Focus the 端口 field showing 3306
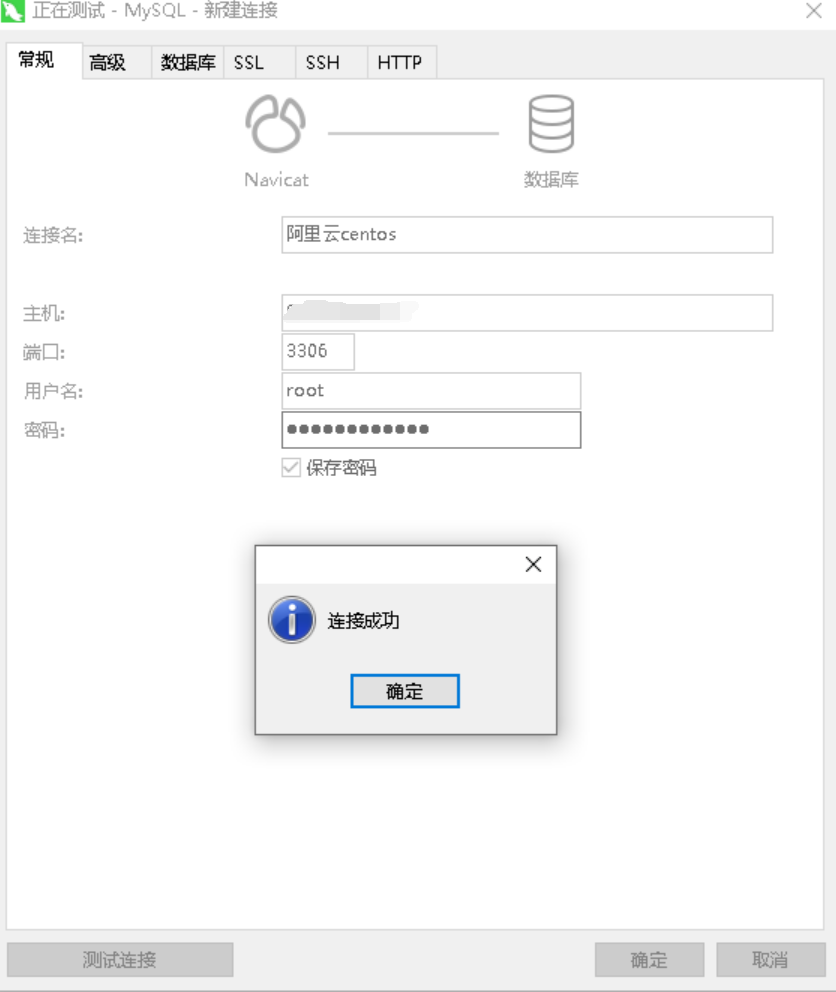The width and height of the screenshot is (836, 992). coord(318,352)
